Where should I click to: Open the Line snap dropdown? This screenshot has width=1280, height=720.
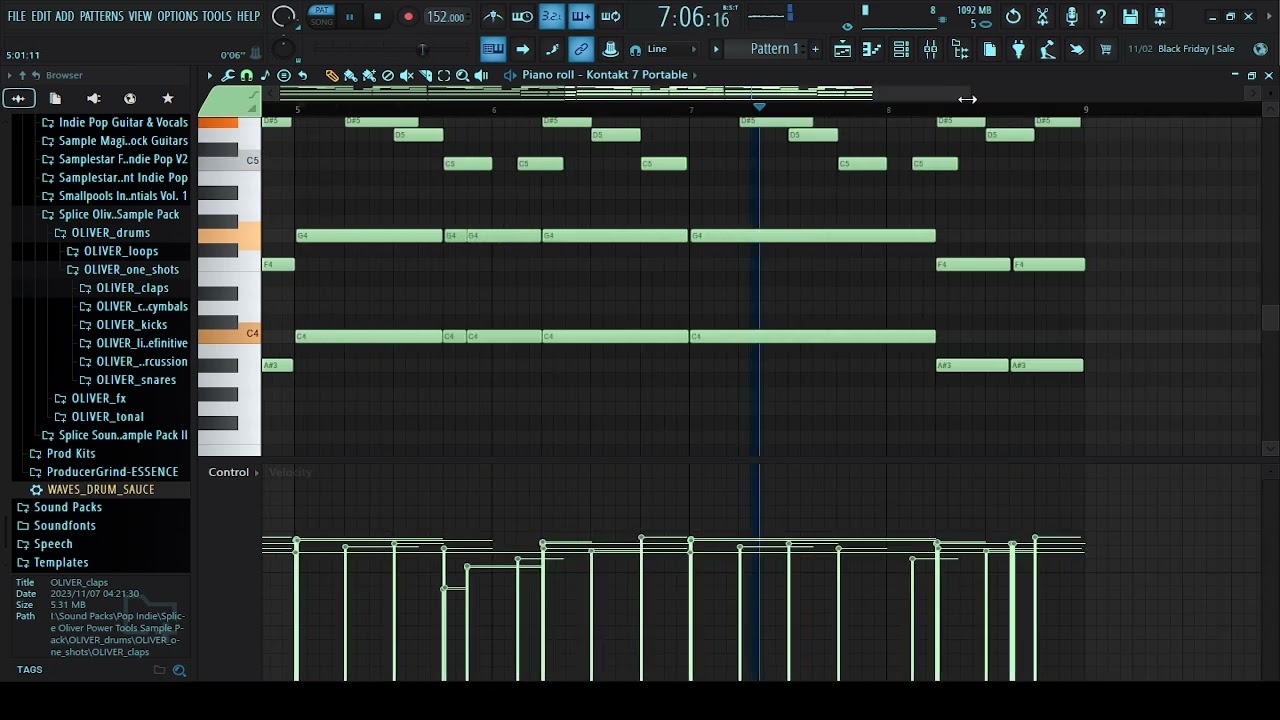[x=670, y=49]
